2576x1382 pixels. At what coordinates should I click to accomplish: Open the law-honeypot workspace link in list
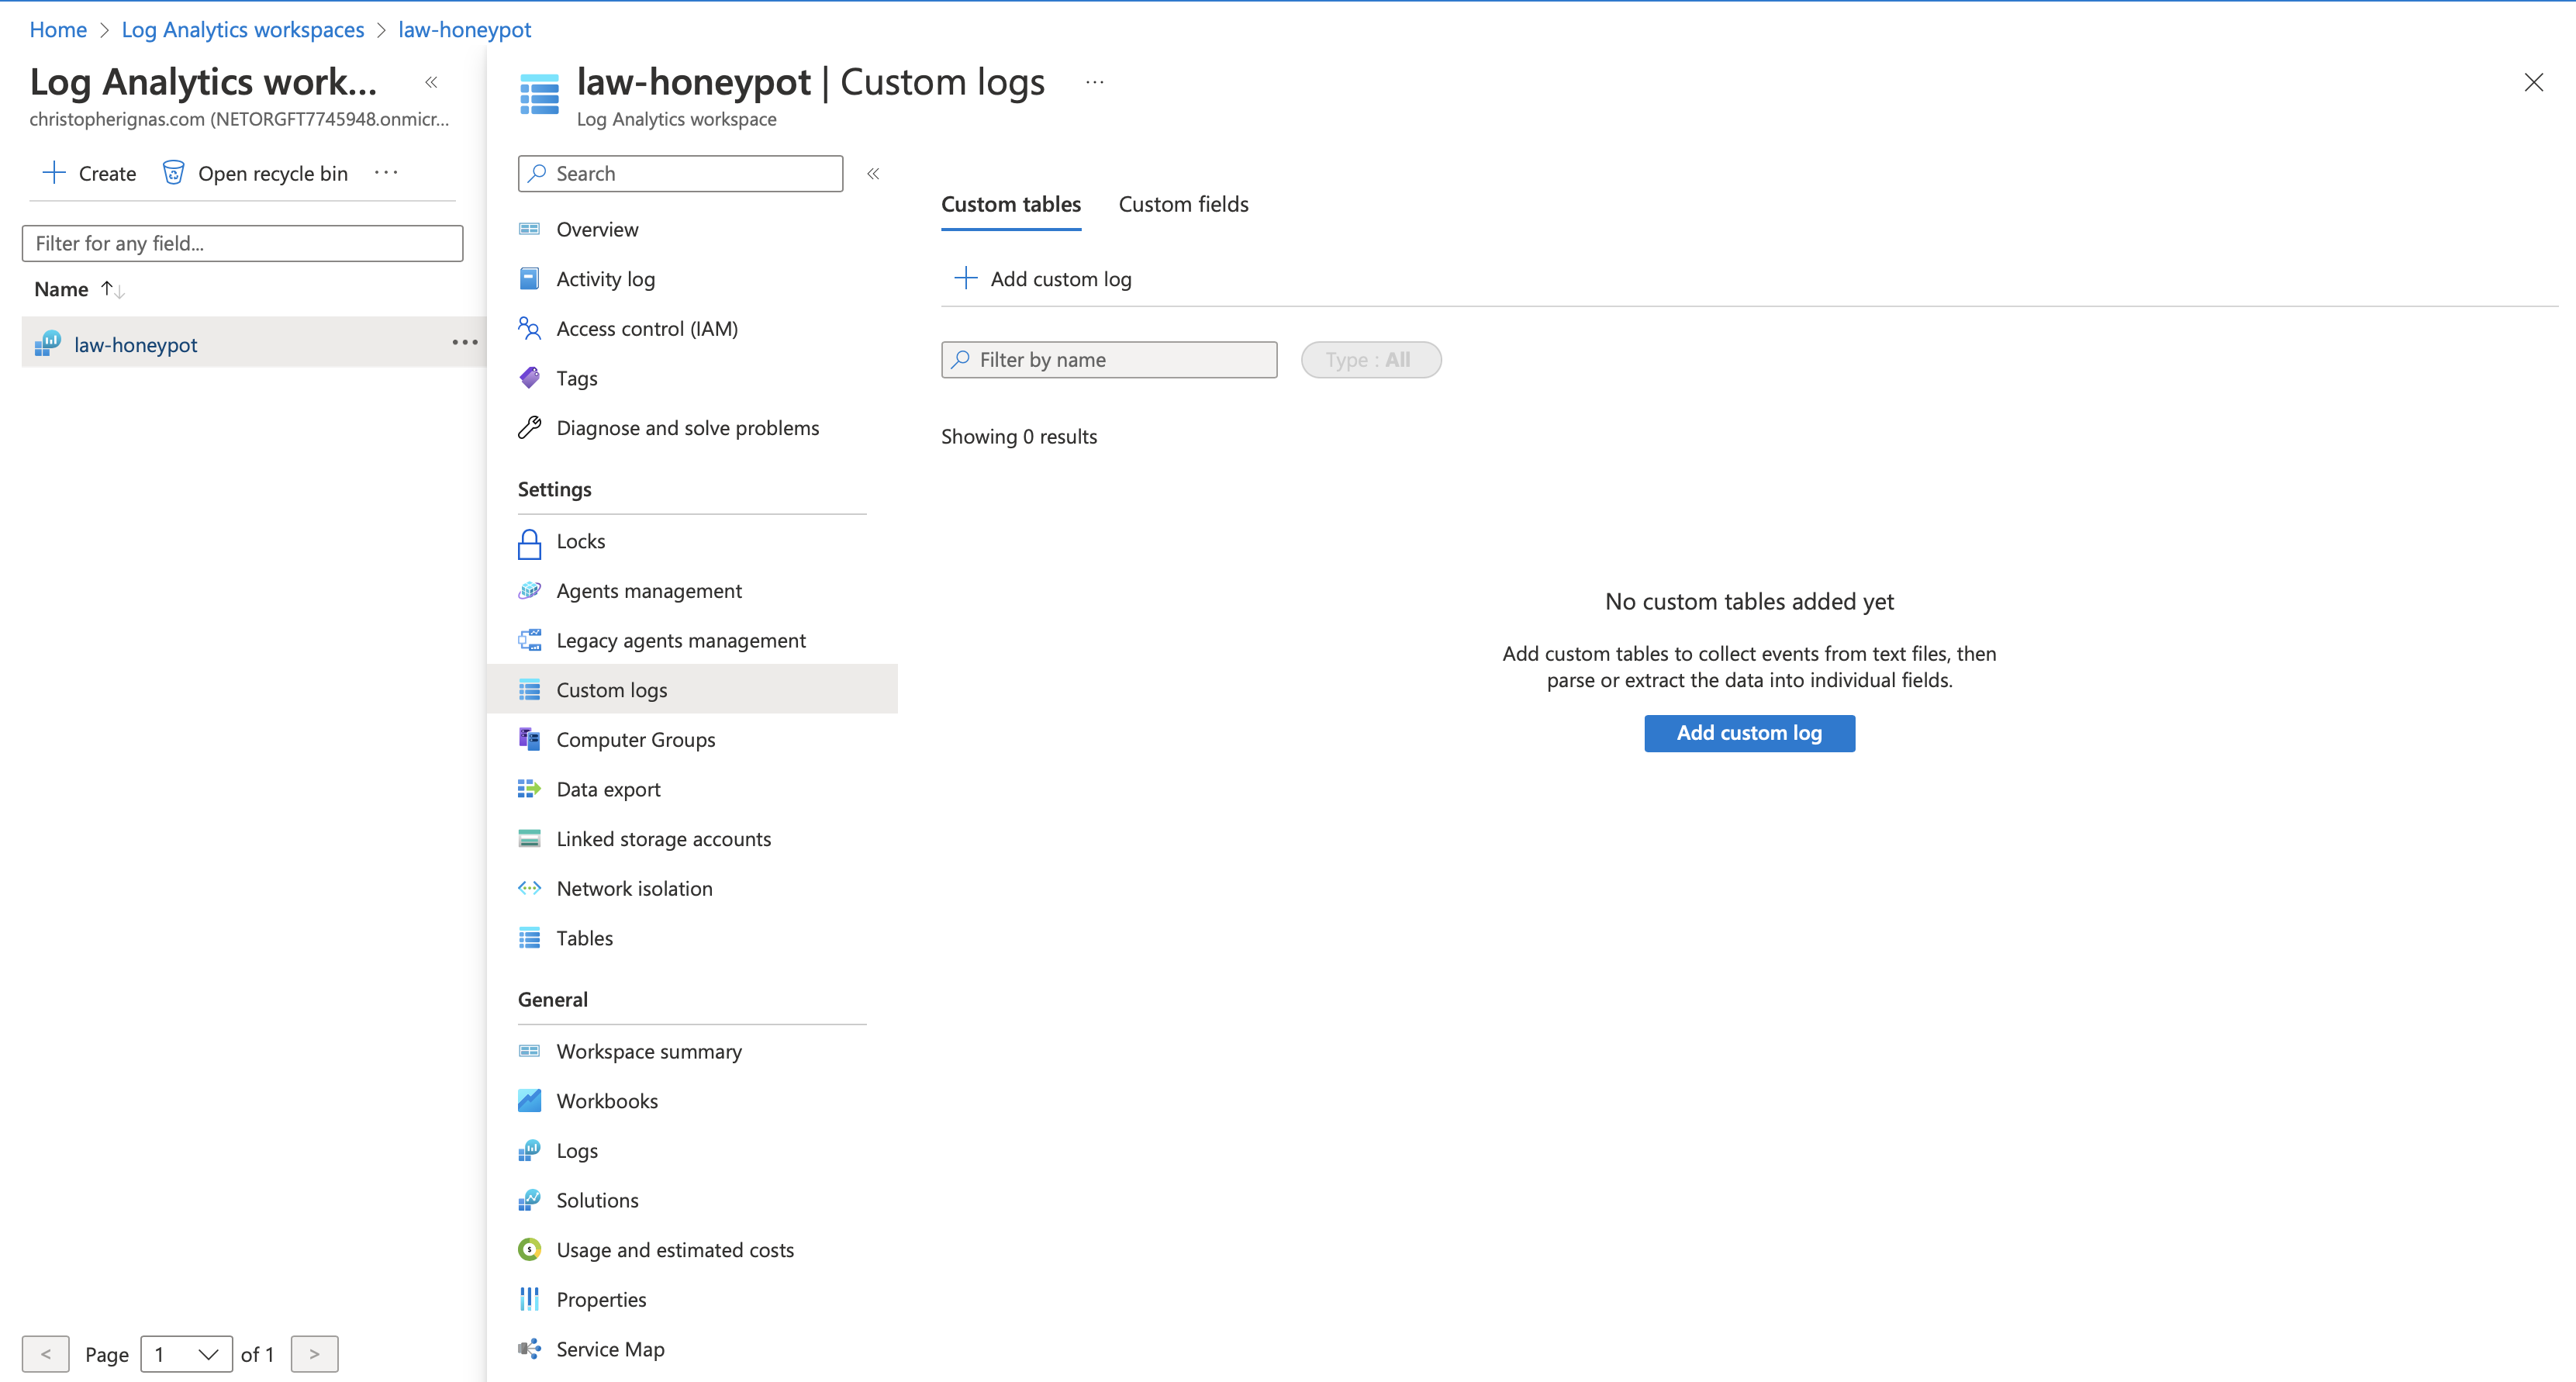pos(136,345)
